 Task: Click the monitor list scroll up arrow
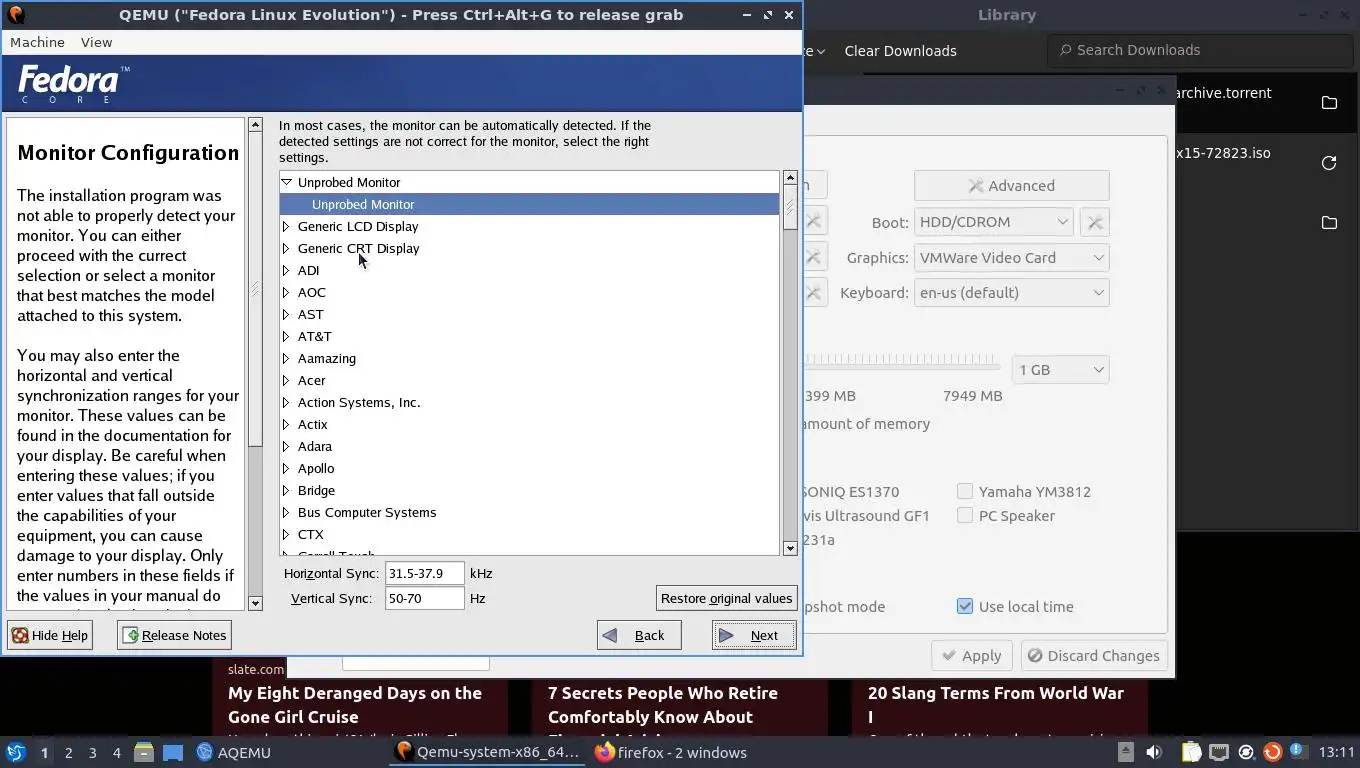click(x=790, y=178)
